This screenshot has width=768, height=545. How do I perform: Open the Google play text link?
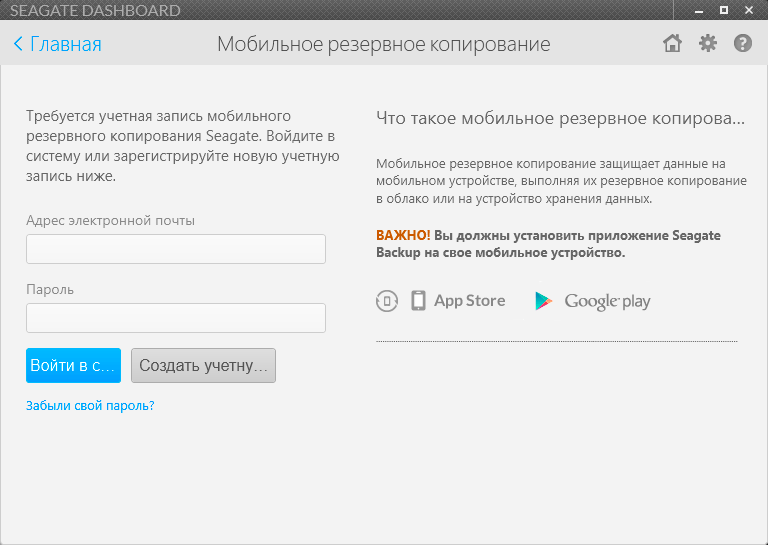pos(607,301)
